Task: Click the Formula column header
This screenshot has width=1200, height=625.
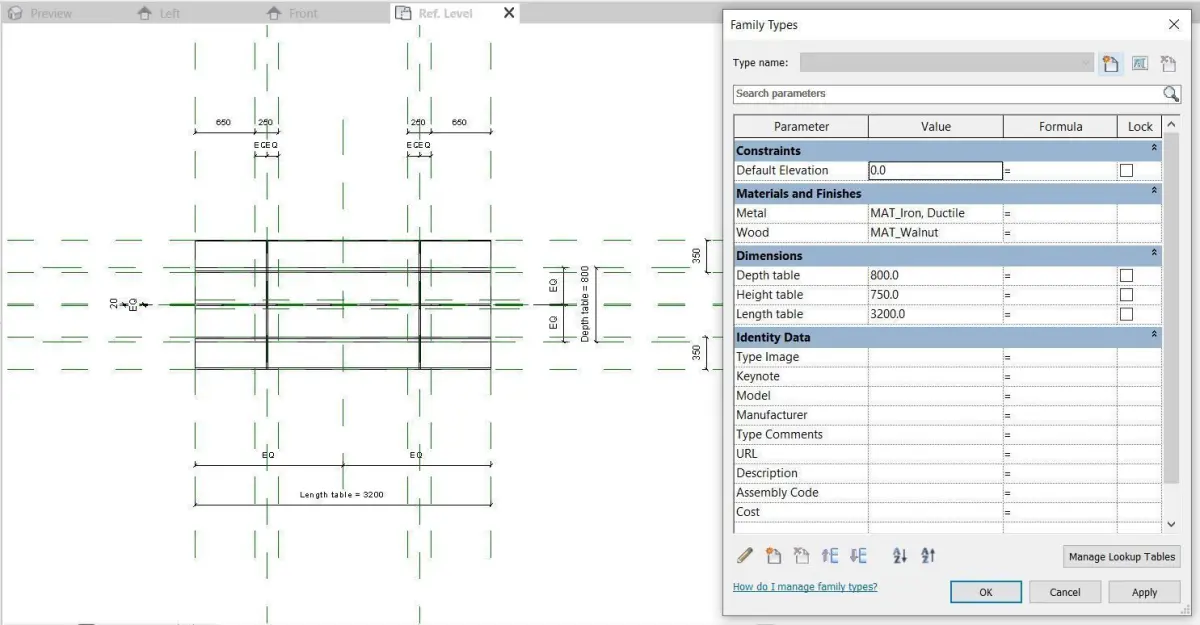Action: pos(1060,126)
